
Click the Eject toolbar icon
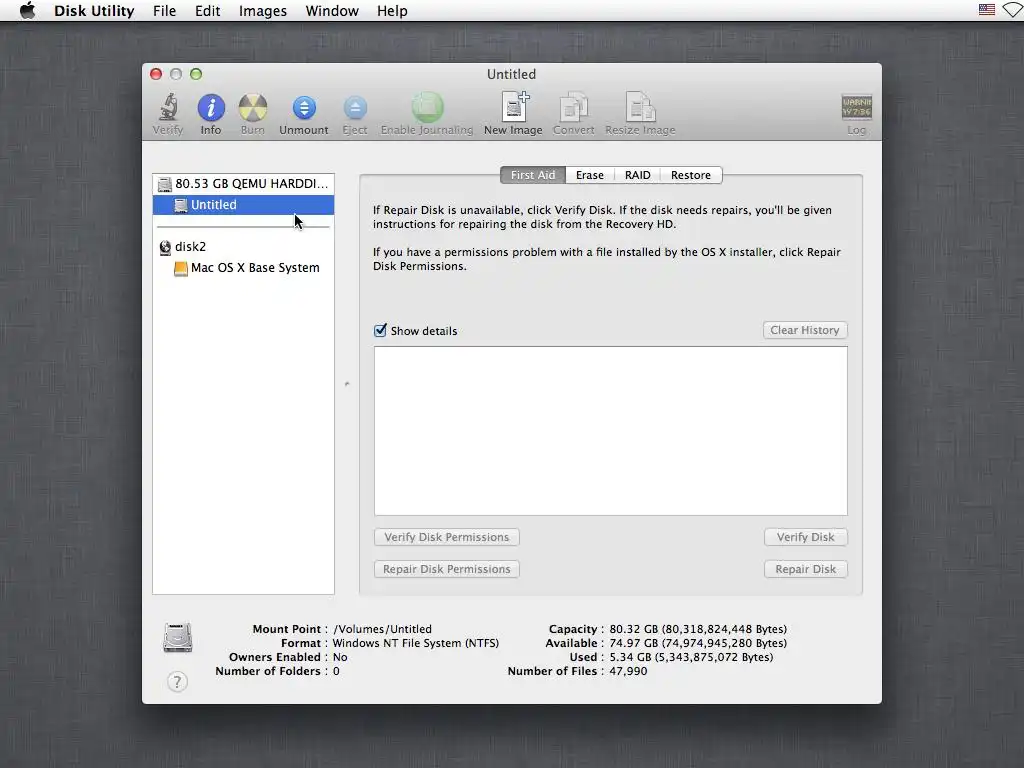click(355, 108)
